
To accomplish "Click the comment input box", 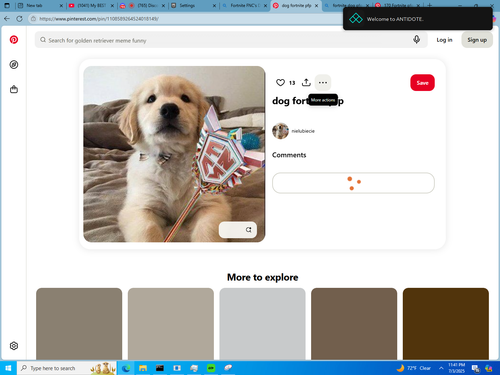I will (353, 183).
